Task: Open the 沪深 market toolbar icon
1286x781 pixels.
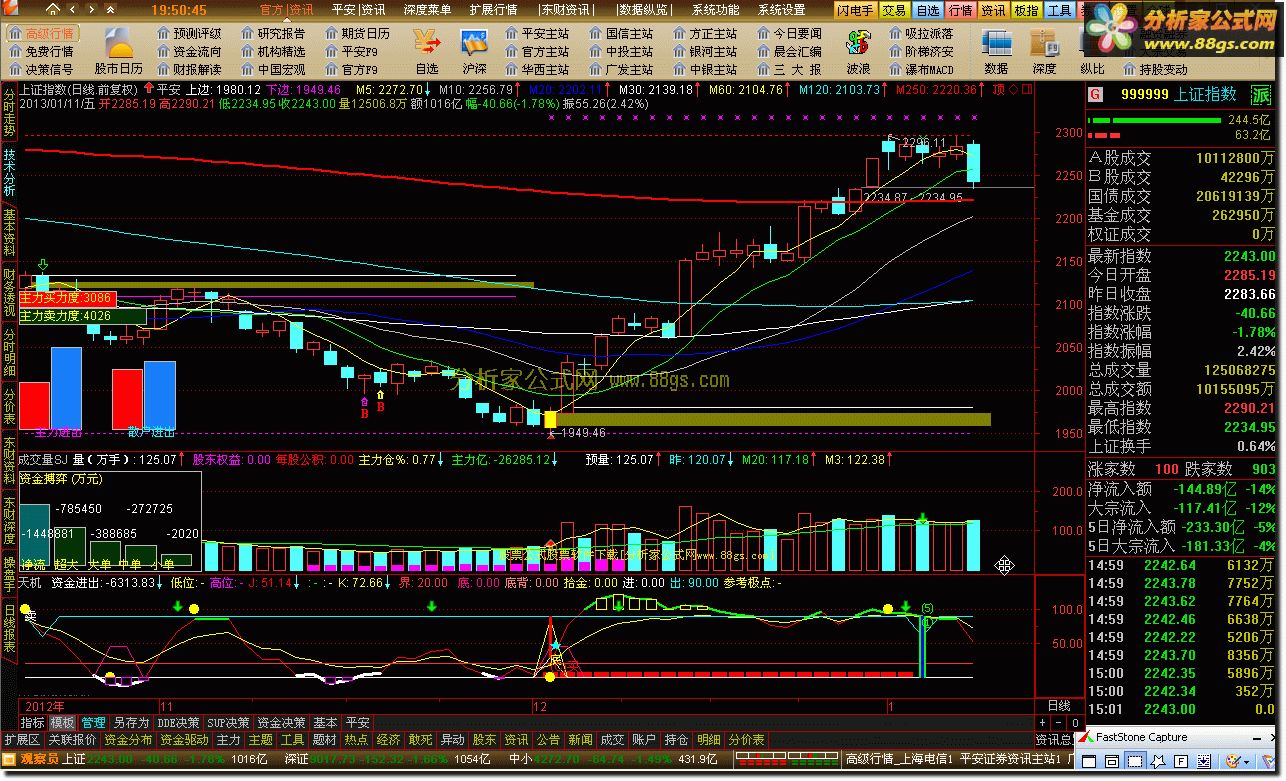Action: [474, 51]
